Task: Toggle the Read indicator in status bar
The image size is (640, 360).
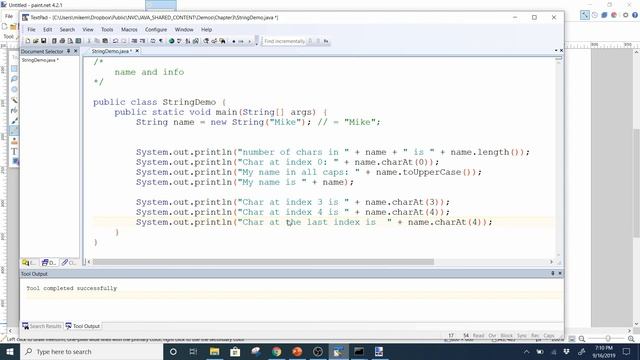Action: (478, 336)
